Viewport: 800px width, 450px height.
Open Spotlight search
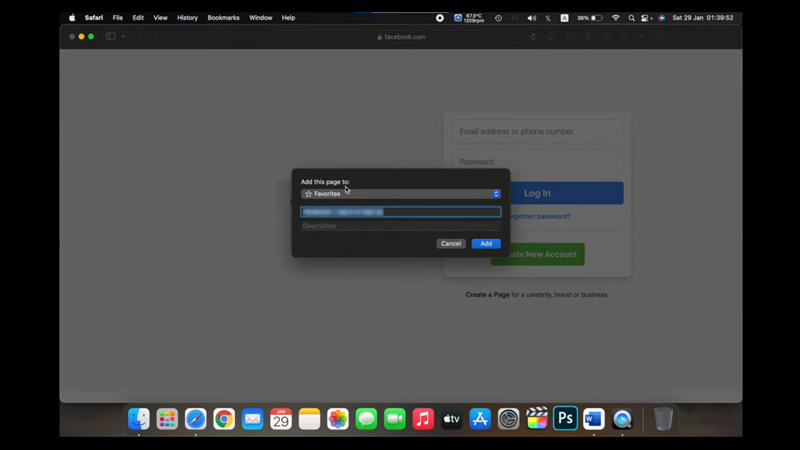click(x=632, y=18)
